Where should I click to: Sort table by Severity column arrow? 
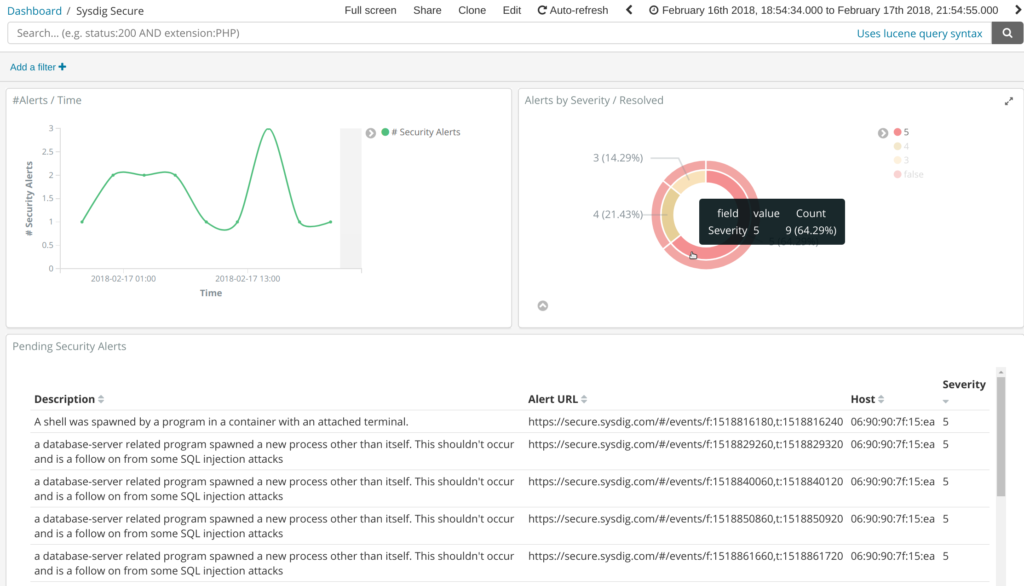coord(946,401)
